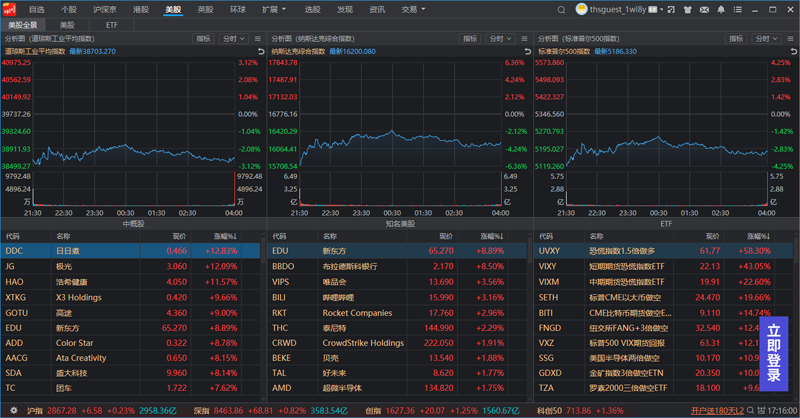Open the notification bell icon

coord(721,10)
